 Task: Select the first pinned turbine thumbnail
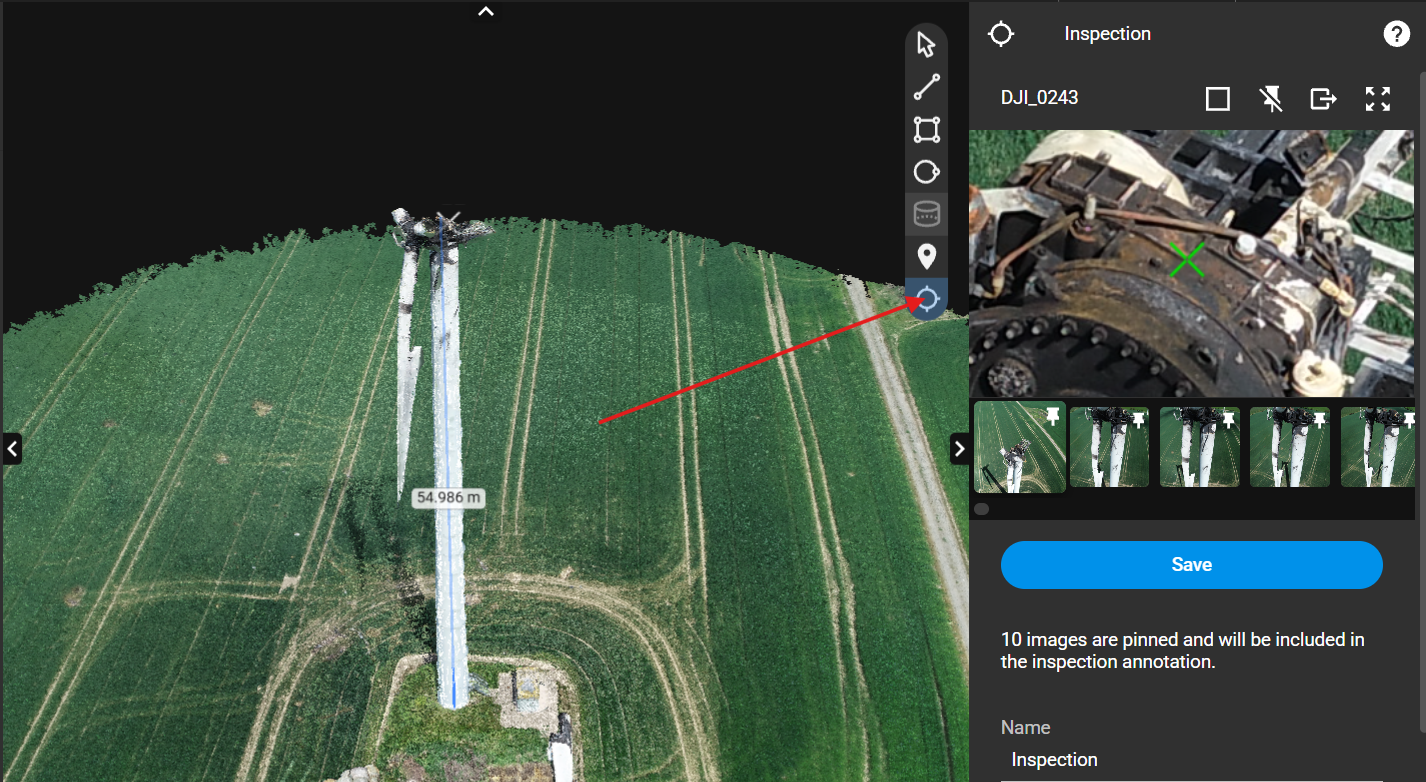click(1020, 447)
